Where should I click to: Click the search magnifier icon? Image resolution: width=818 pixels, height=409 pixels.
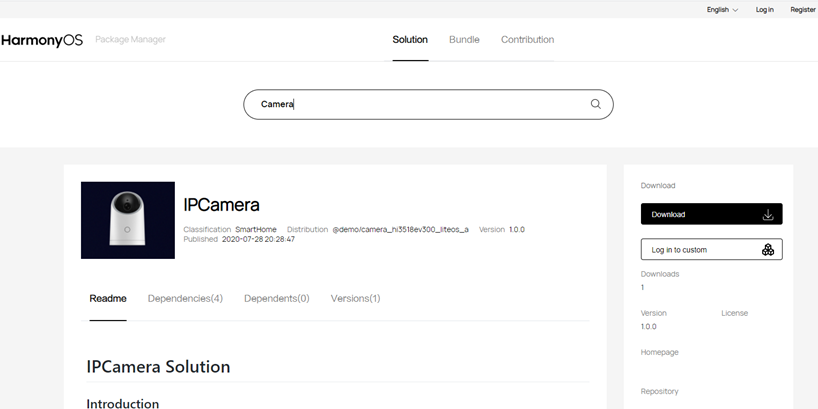coord(595,104)
